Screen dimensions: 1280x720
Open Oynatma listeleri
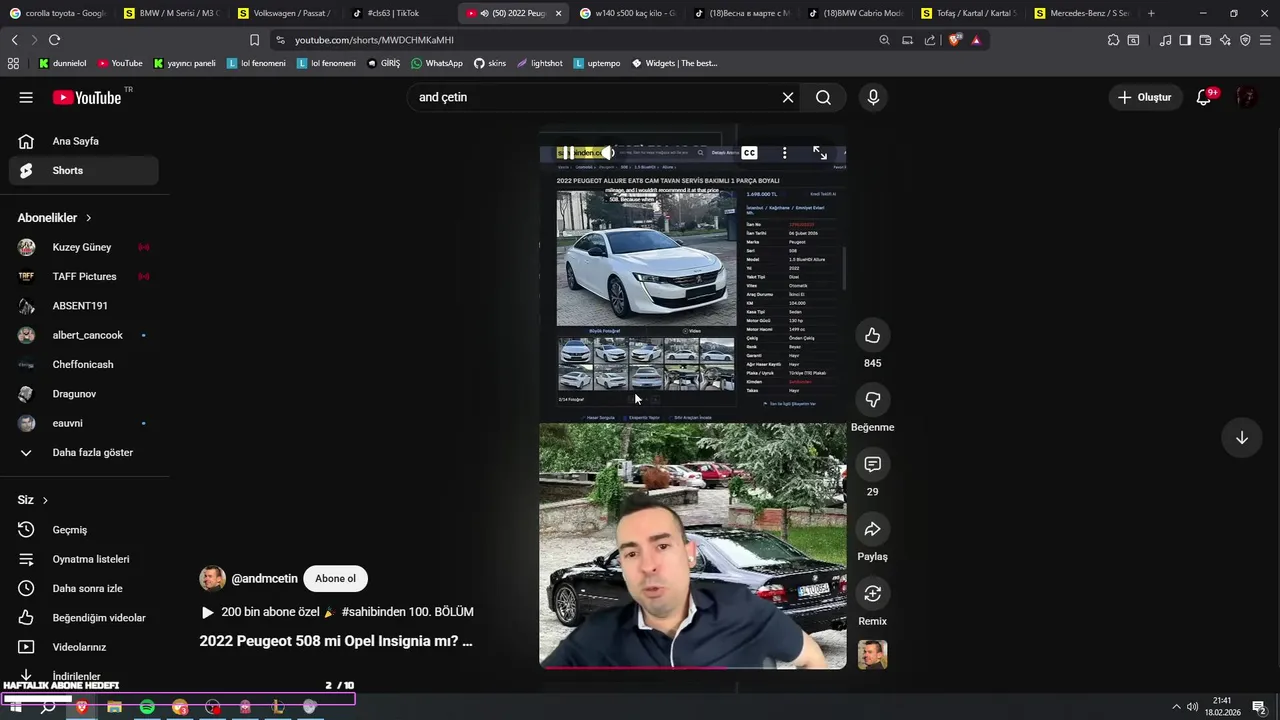click(84, 559)
